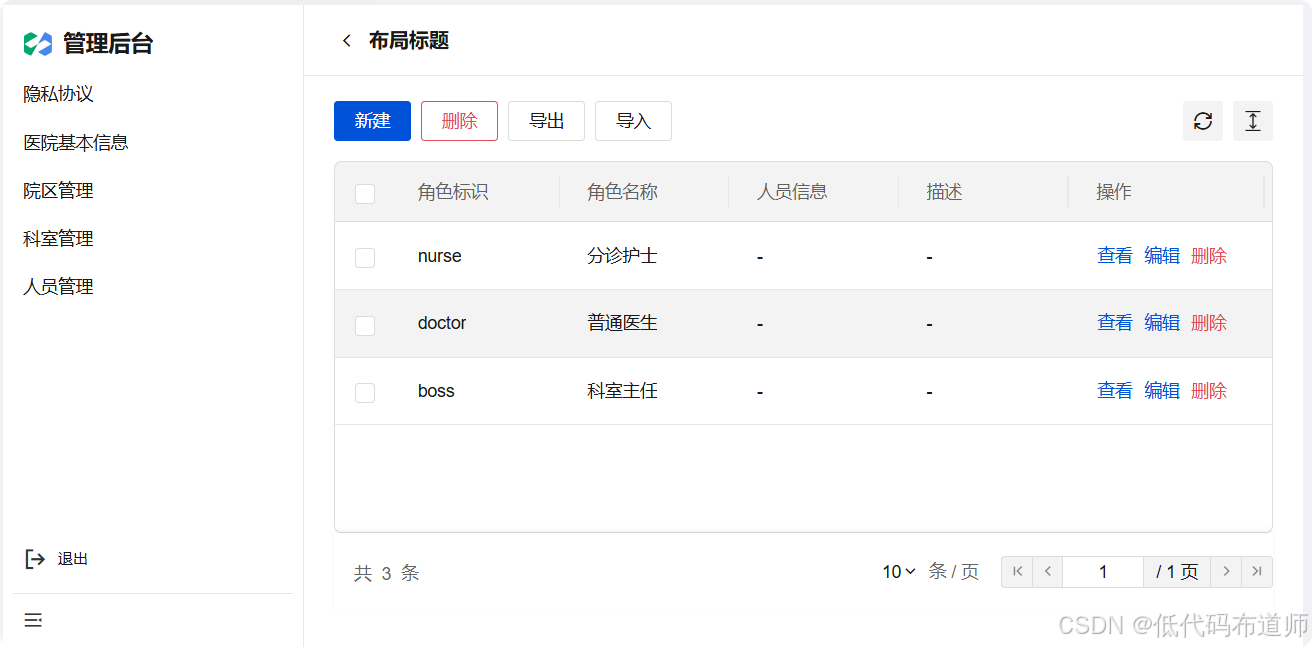
Task: Open the 10 条/页 page size dropdown
Action: pos(899,572)
